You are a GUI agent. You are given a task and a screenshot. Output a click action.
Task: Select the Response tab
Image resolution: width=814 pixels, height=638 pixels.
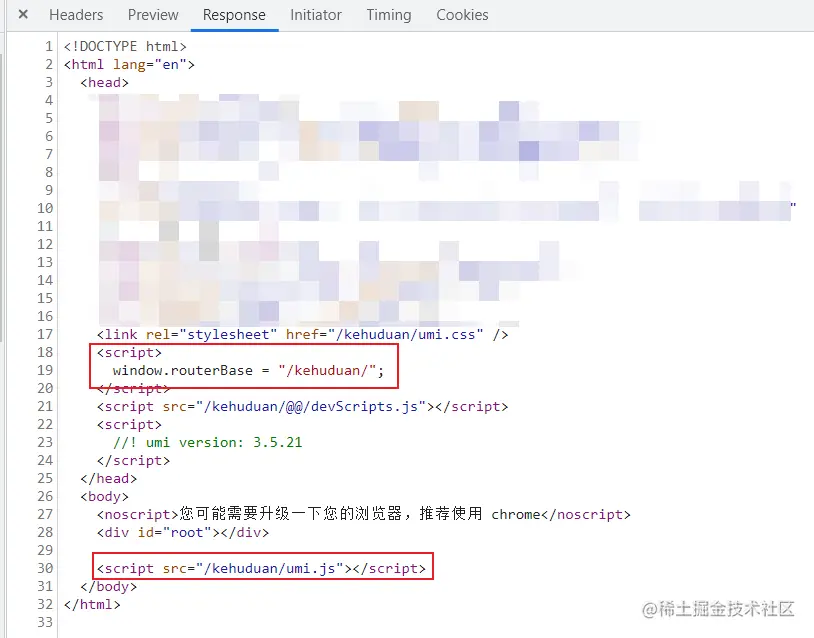pos(234,15)
